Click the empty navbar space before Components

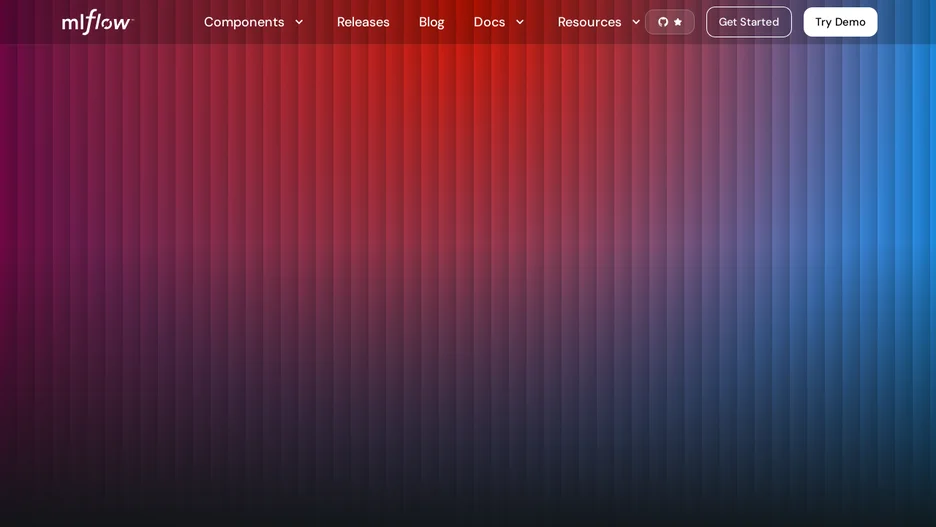[167, 22]
